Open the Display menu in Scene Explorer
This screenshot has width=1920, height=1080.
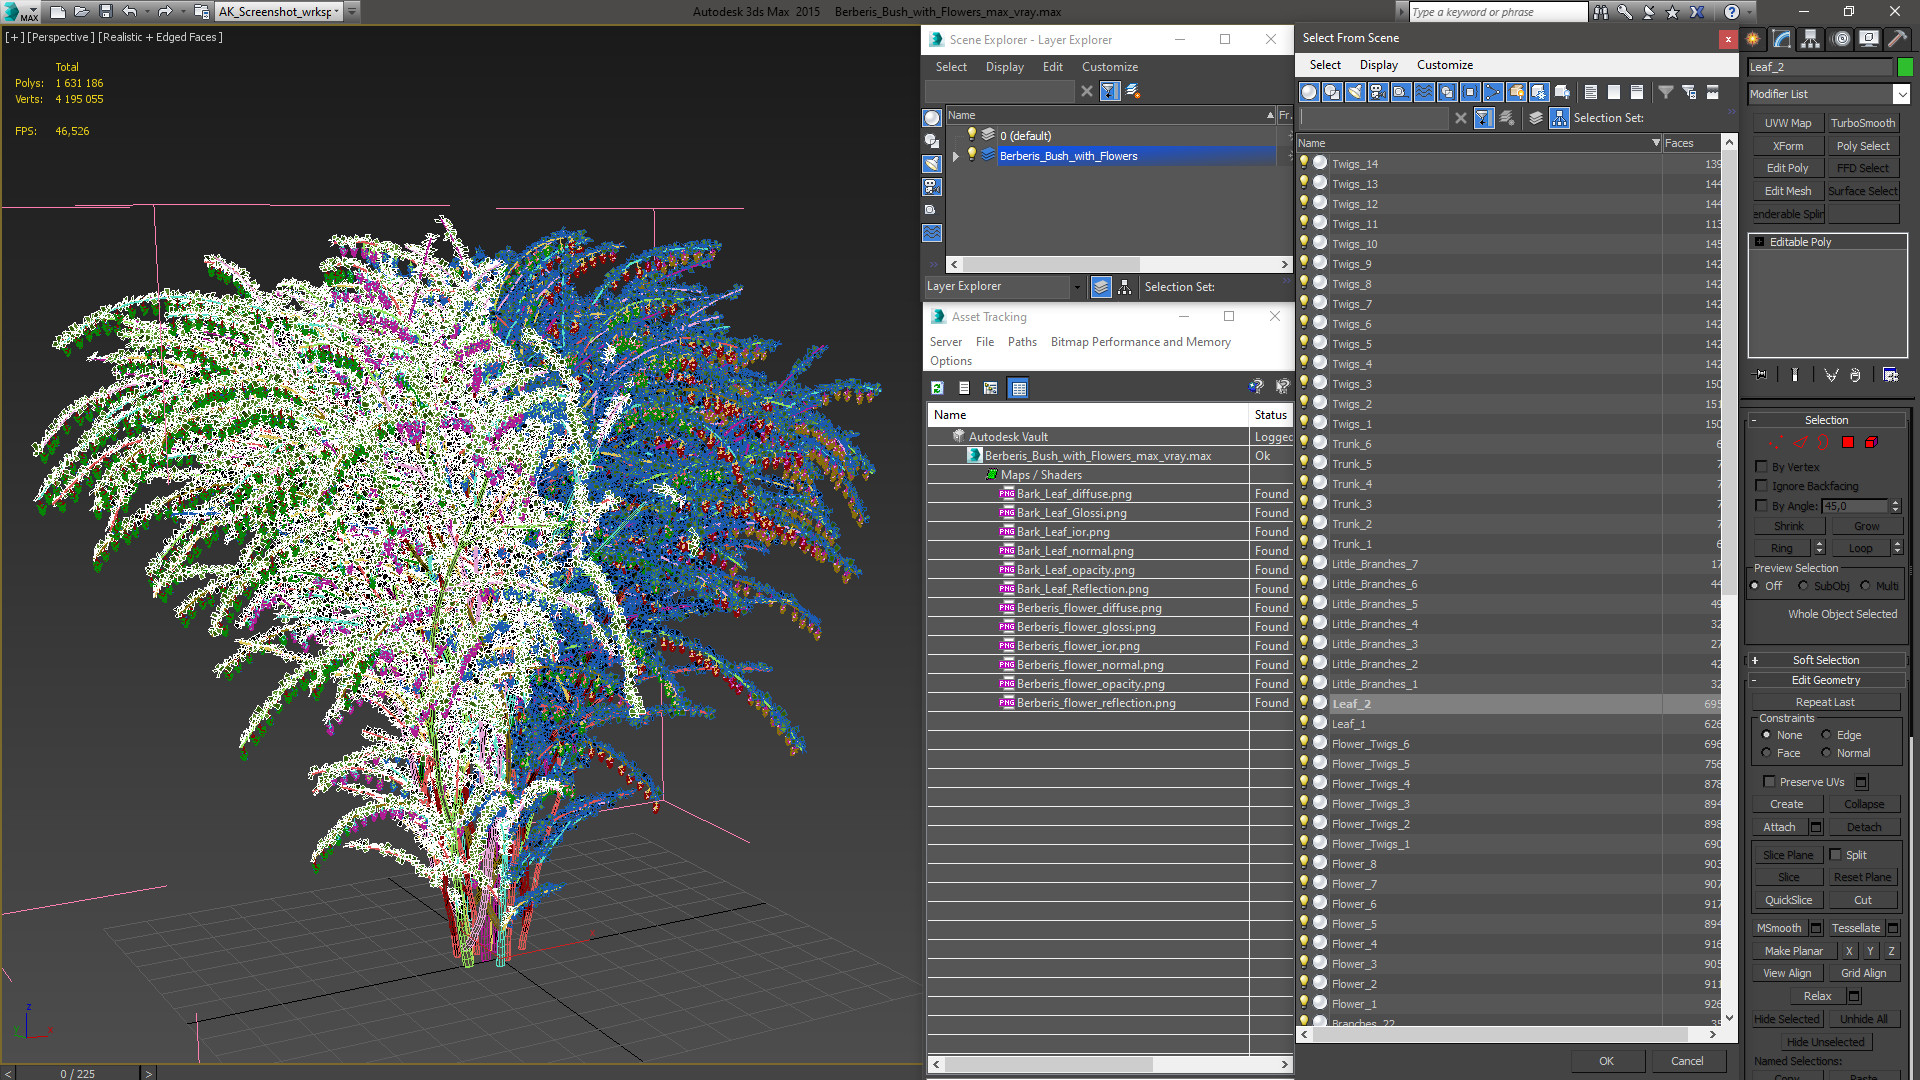coord(1004,67)
